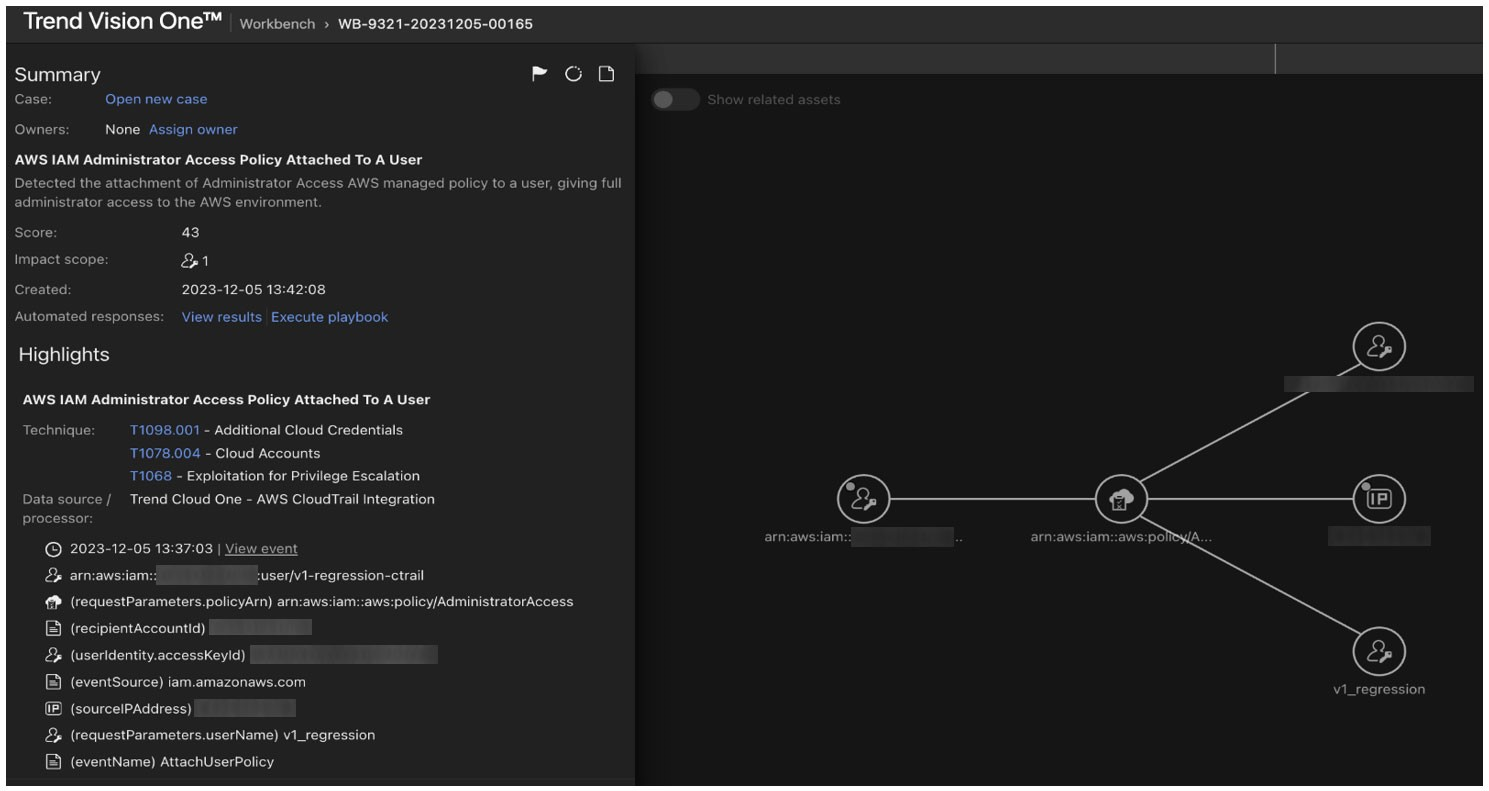Select the IP address node in graph

tap(1379, 498)
